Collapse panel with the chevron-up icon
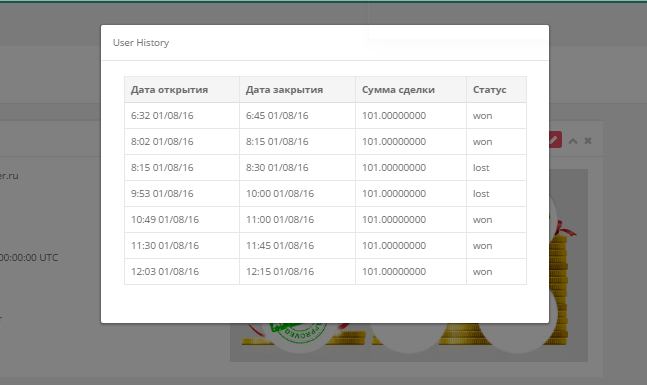Screen dimensions: 647x385 coord(573,141)
